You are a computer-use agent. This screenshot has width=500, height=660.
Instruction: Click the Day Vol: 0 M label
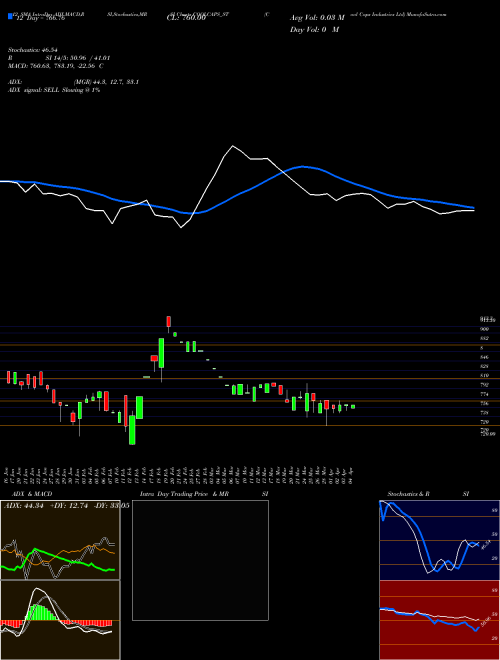pyautogui.click(x=314, y=29)
